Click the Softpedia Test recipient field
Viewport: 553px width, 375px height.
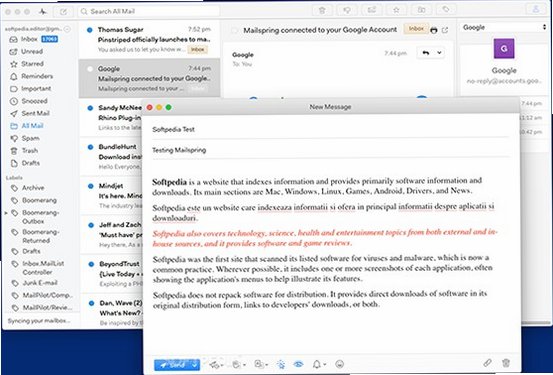coord(330,129)
